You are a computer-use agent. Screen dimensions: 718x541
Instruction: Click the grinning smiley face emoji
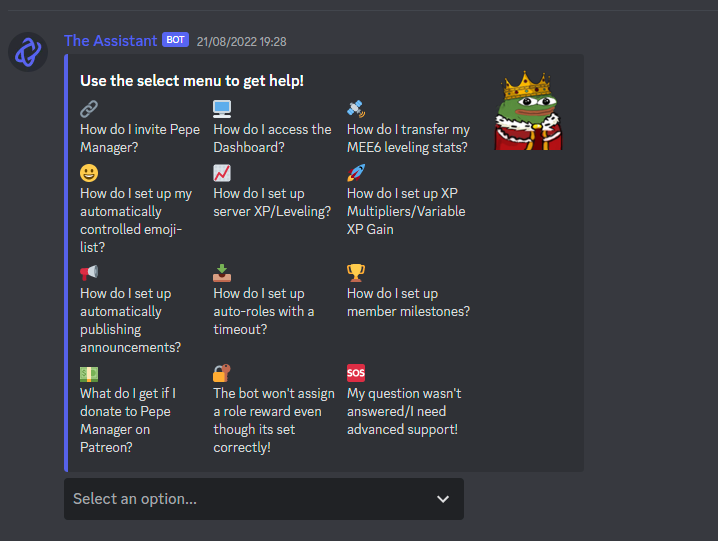coord(89,173)
